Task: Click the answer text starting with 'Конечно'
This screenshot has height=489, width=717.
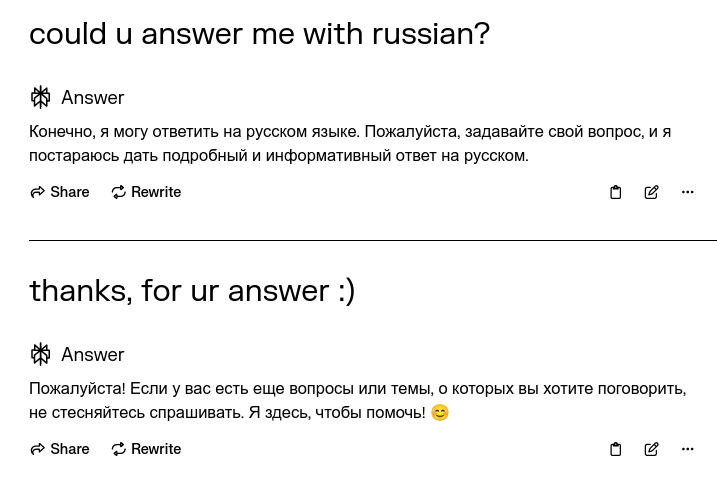Action: click(x=349, y=143)
